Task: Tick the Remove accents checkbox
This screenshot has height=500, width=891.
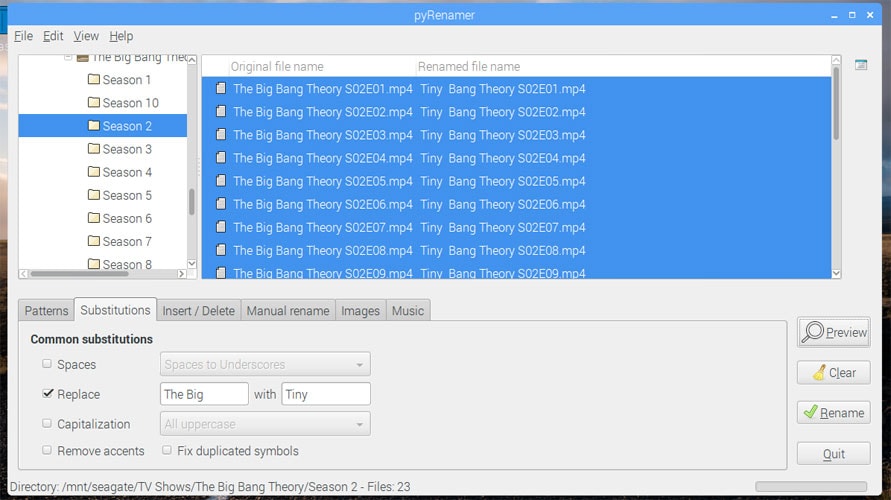Action: click(x=47, y=450)
